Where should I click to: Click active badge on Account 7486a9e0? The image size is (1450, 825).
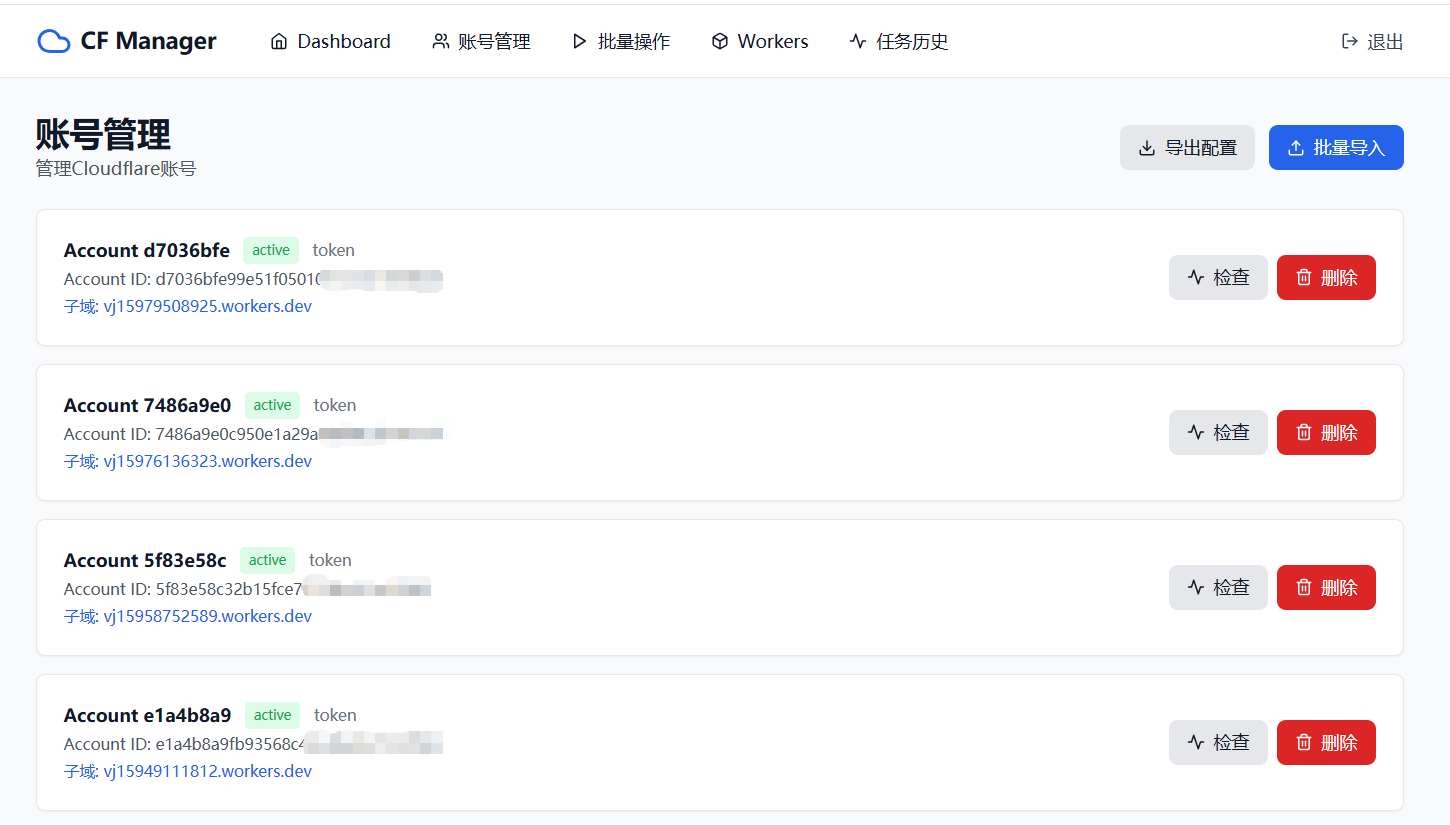272,405
